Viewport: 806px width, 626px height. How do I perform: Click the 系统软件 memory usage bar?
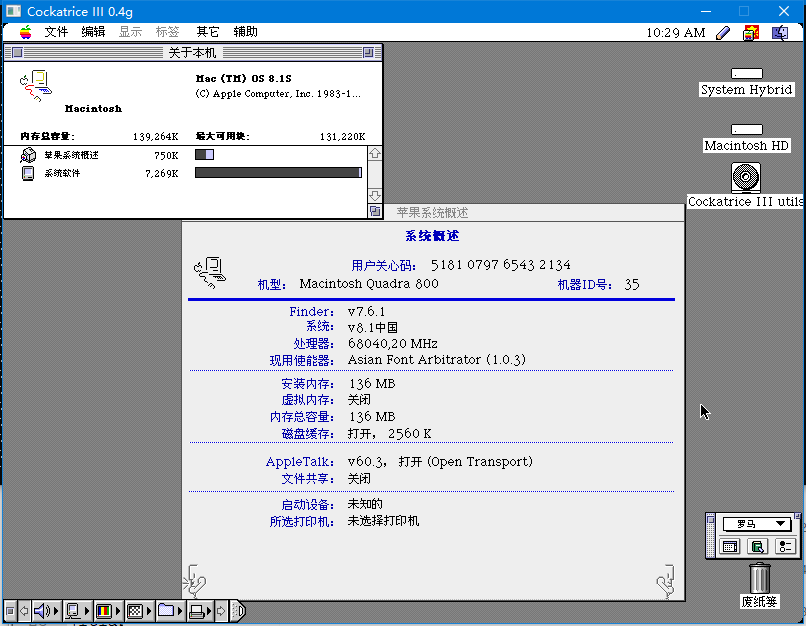[278, 173]
